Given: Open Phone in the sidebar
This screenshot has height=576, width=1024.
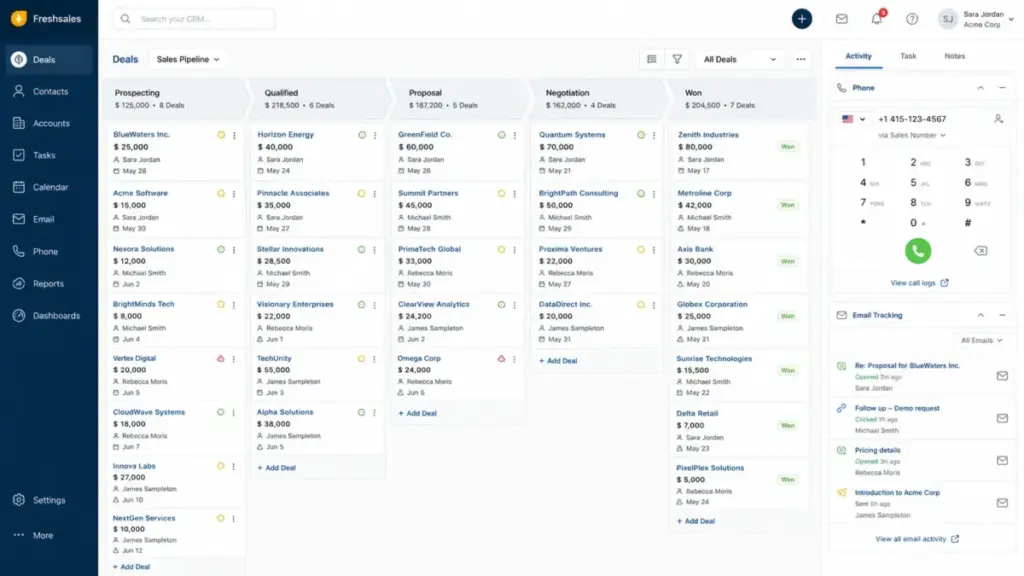Looking at the screenshot, I should [x=49, y=251].
